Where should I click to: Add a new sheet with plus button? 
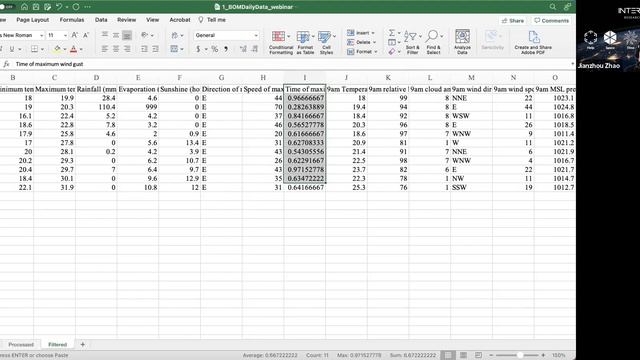pos(82,344)
